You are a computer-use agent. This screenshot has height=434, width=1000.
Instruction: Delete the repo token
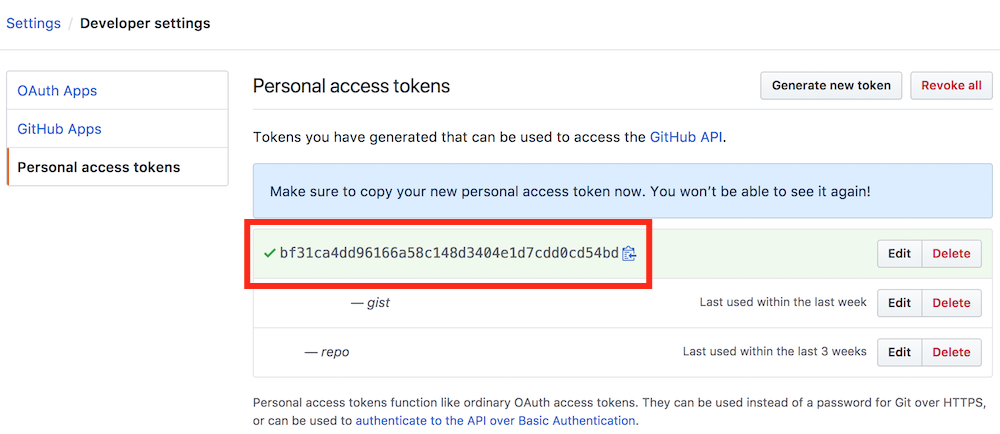pos(951,352)
